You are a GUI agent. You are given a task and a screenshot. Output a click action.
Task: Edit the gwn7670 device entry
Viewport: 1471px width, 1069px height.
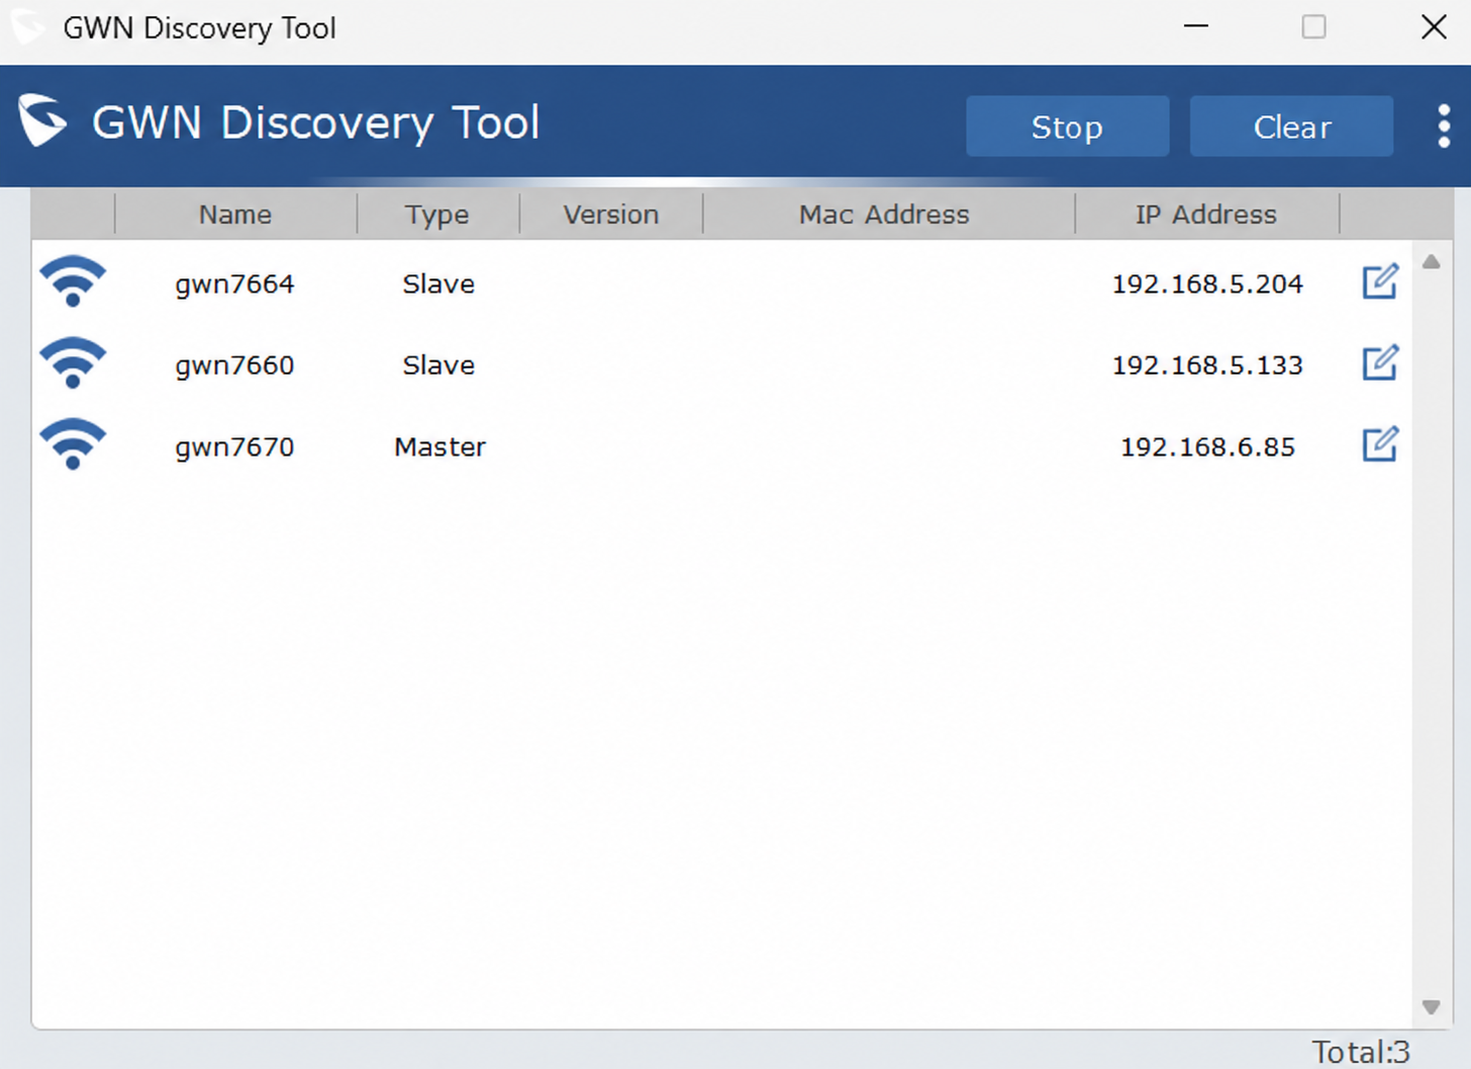click(1380, 445)
